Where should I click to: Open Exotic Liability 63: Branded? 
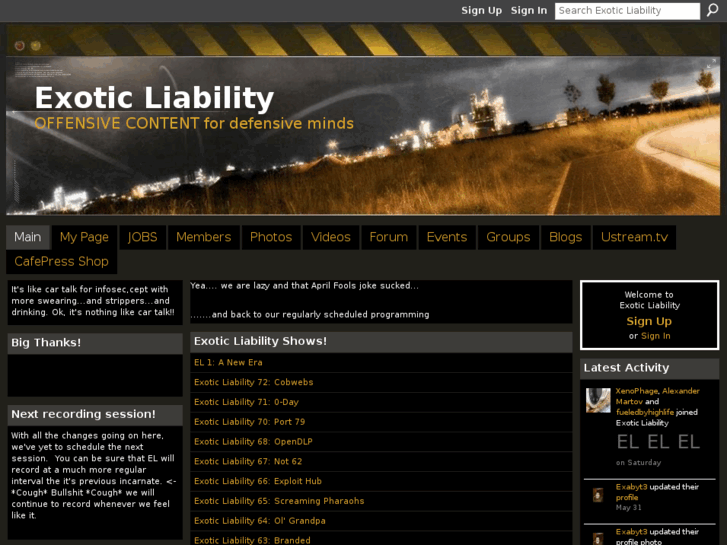pyautogui.click(x=252, y=540)
